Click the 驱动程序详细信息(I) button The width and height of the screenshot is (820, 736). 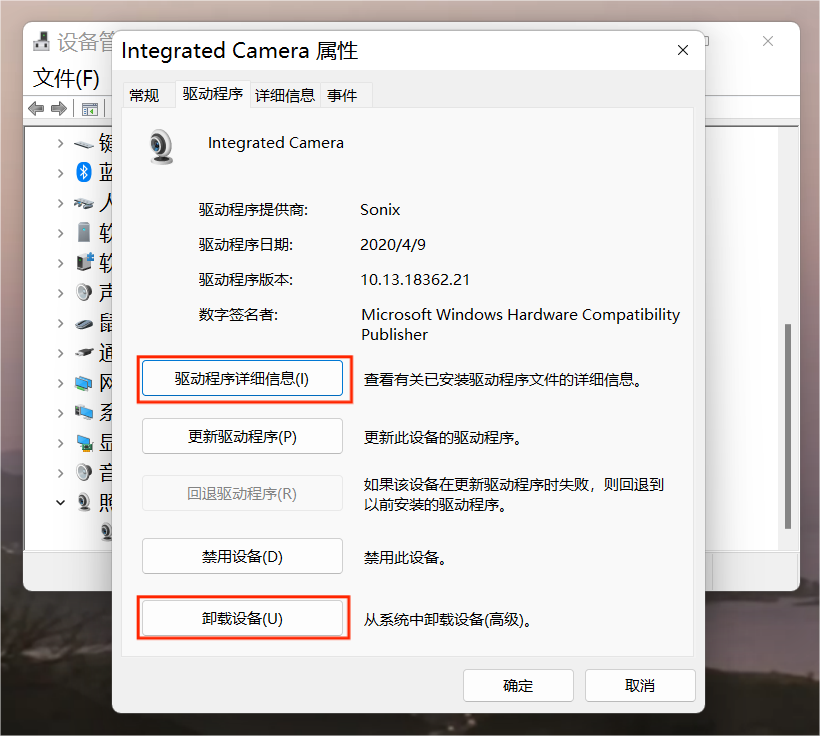coord(242,379)
